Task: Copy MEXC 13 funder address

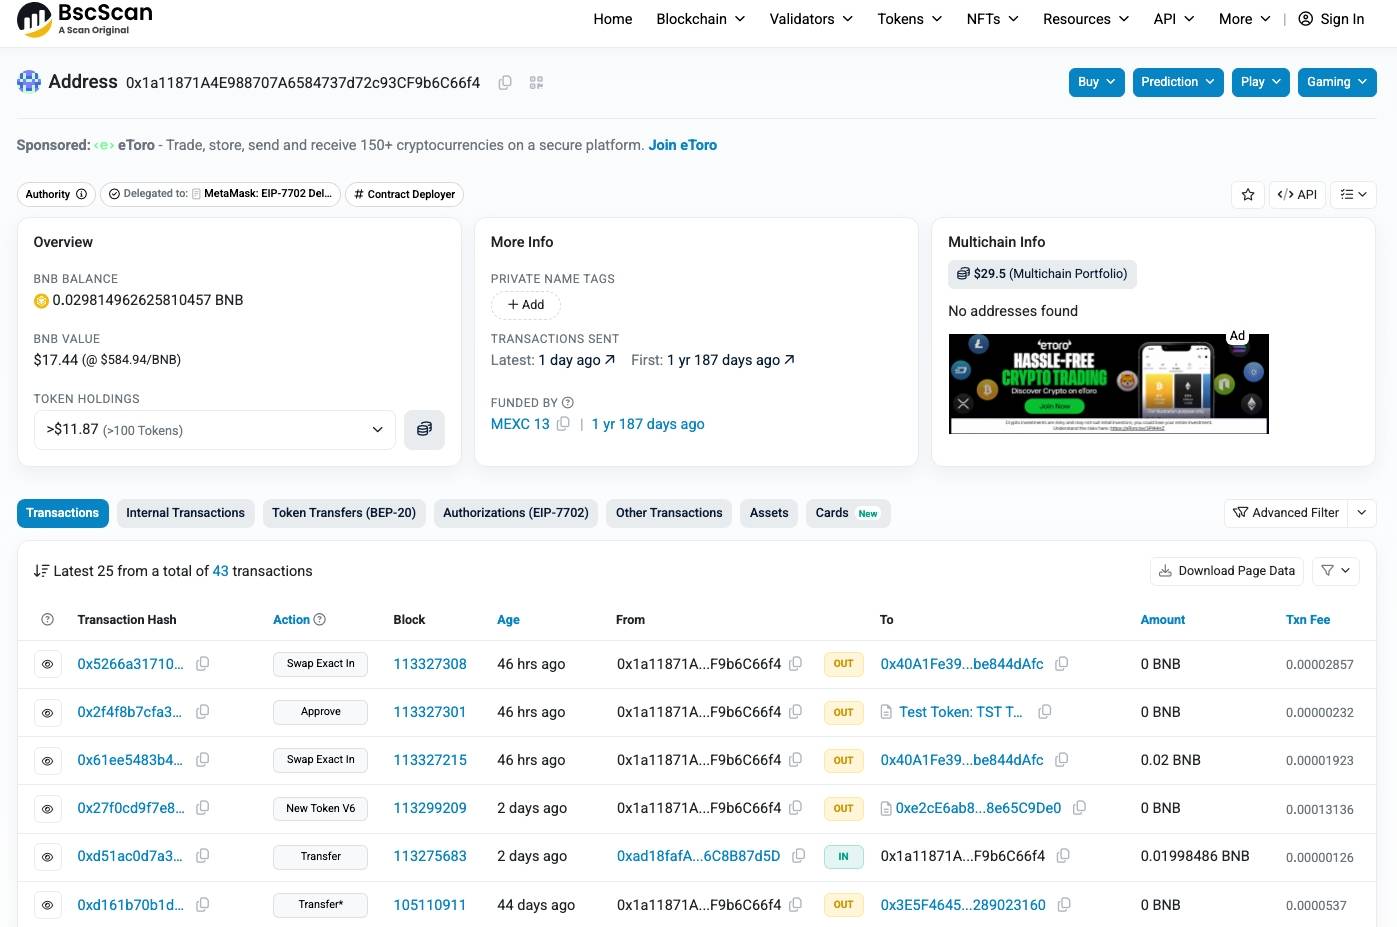Action: tap(563, 424)
